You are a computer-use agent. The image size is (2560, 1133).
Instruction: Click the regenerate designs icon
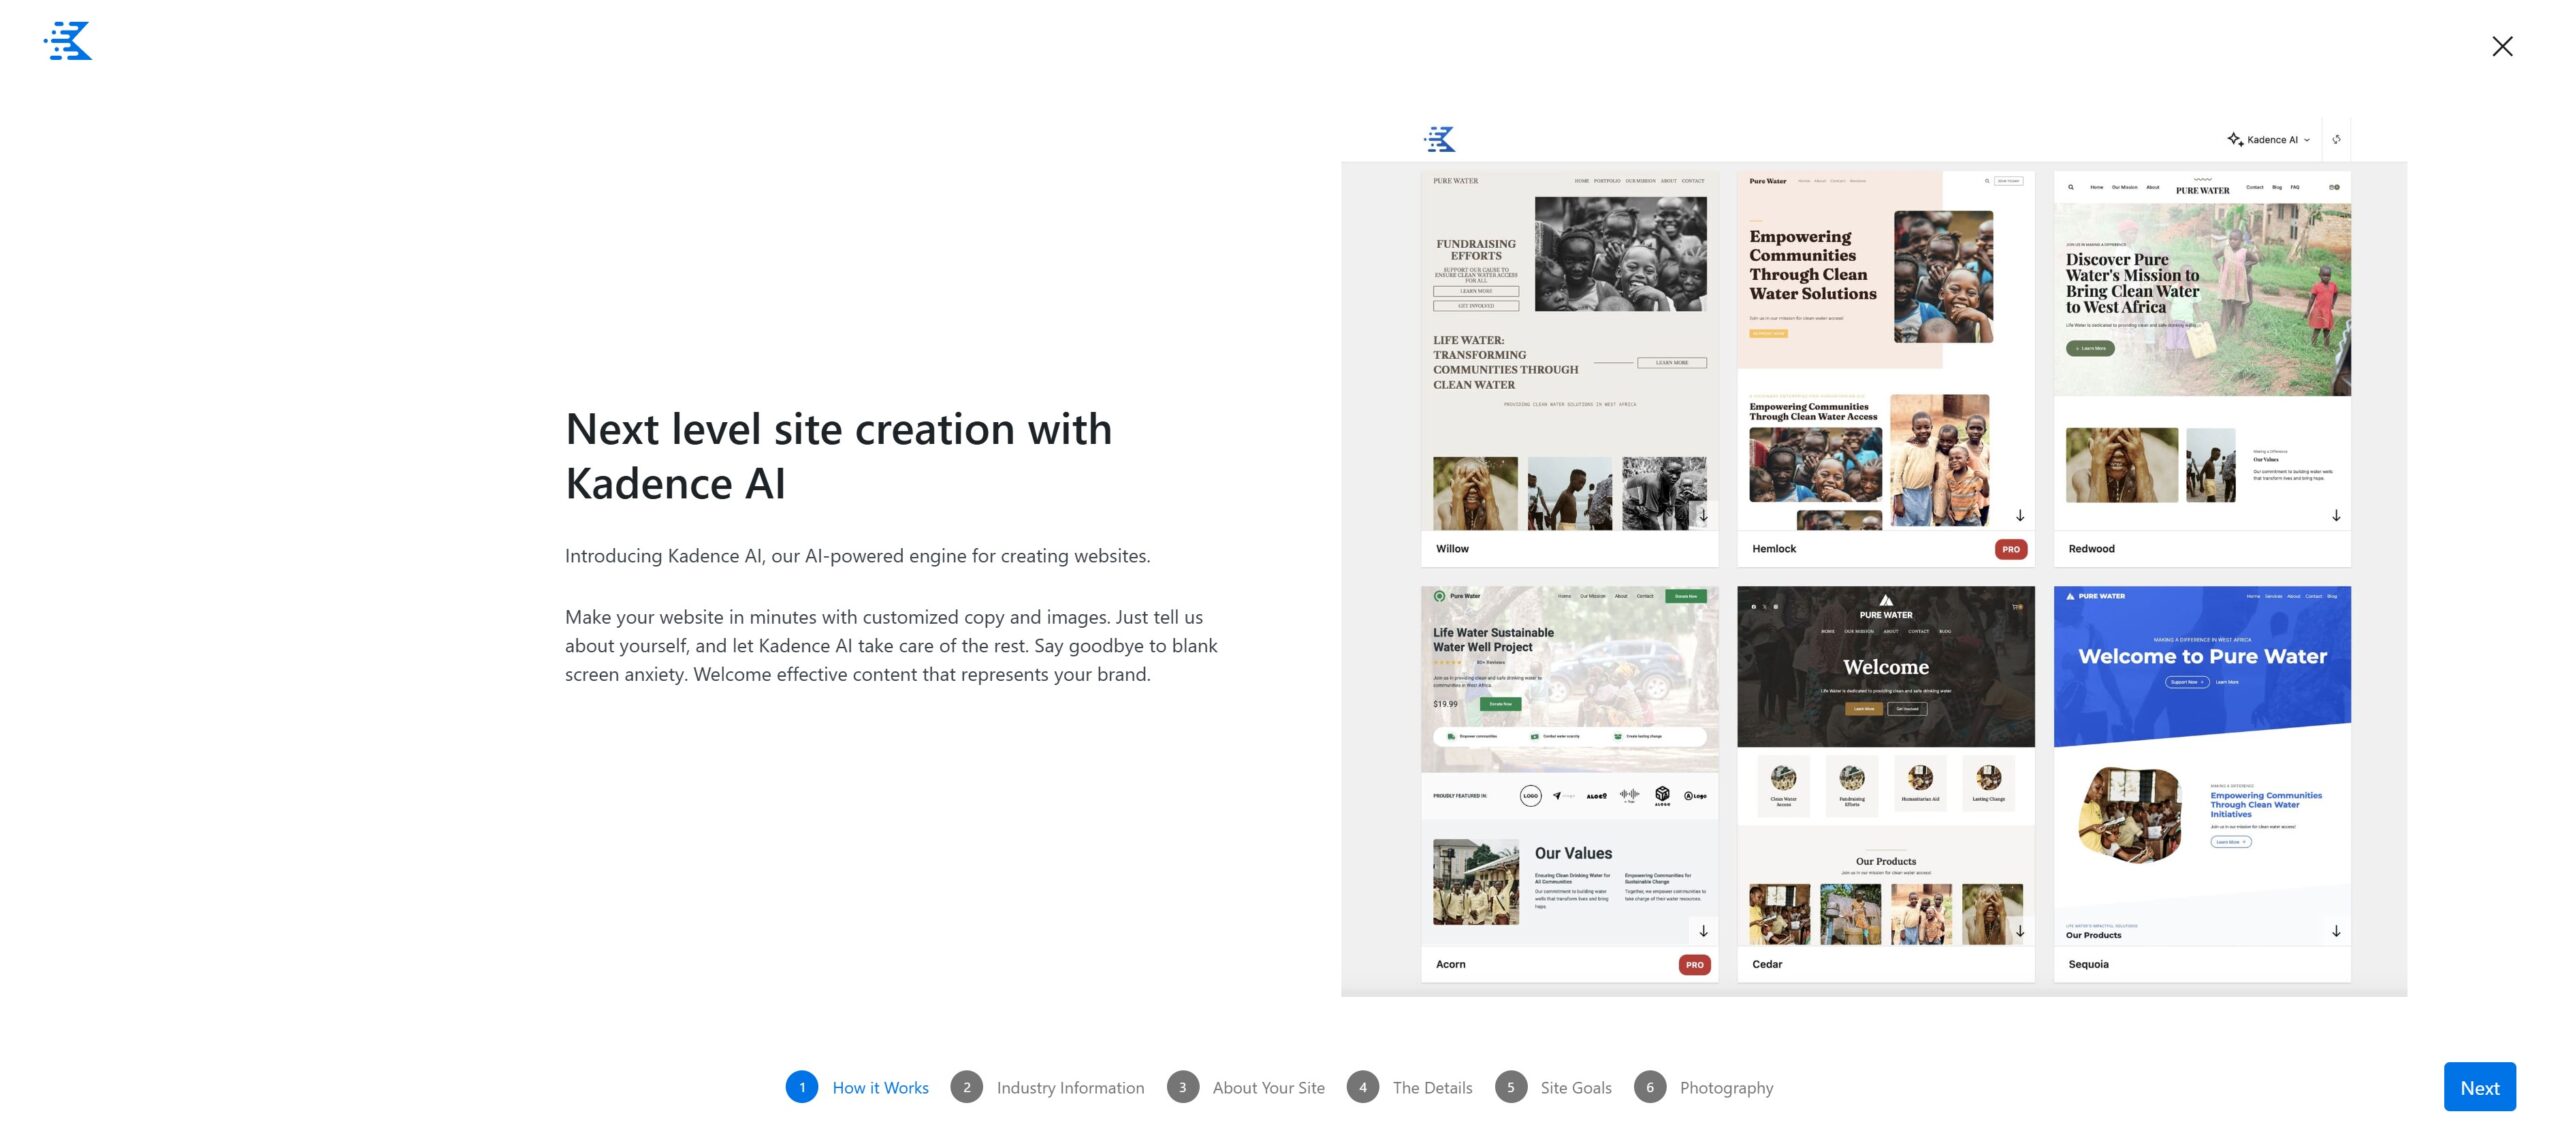pos(2337,139)
